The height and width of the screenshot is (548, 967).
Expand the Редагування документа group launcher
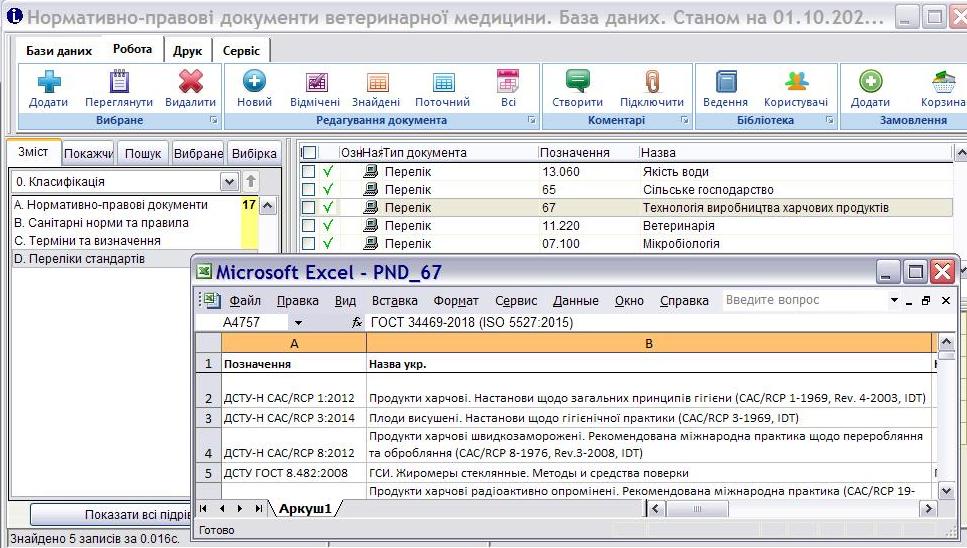tap(532, 120)
